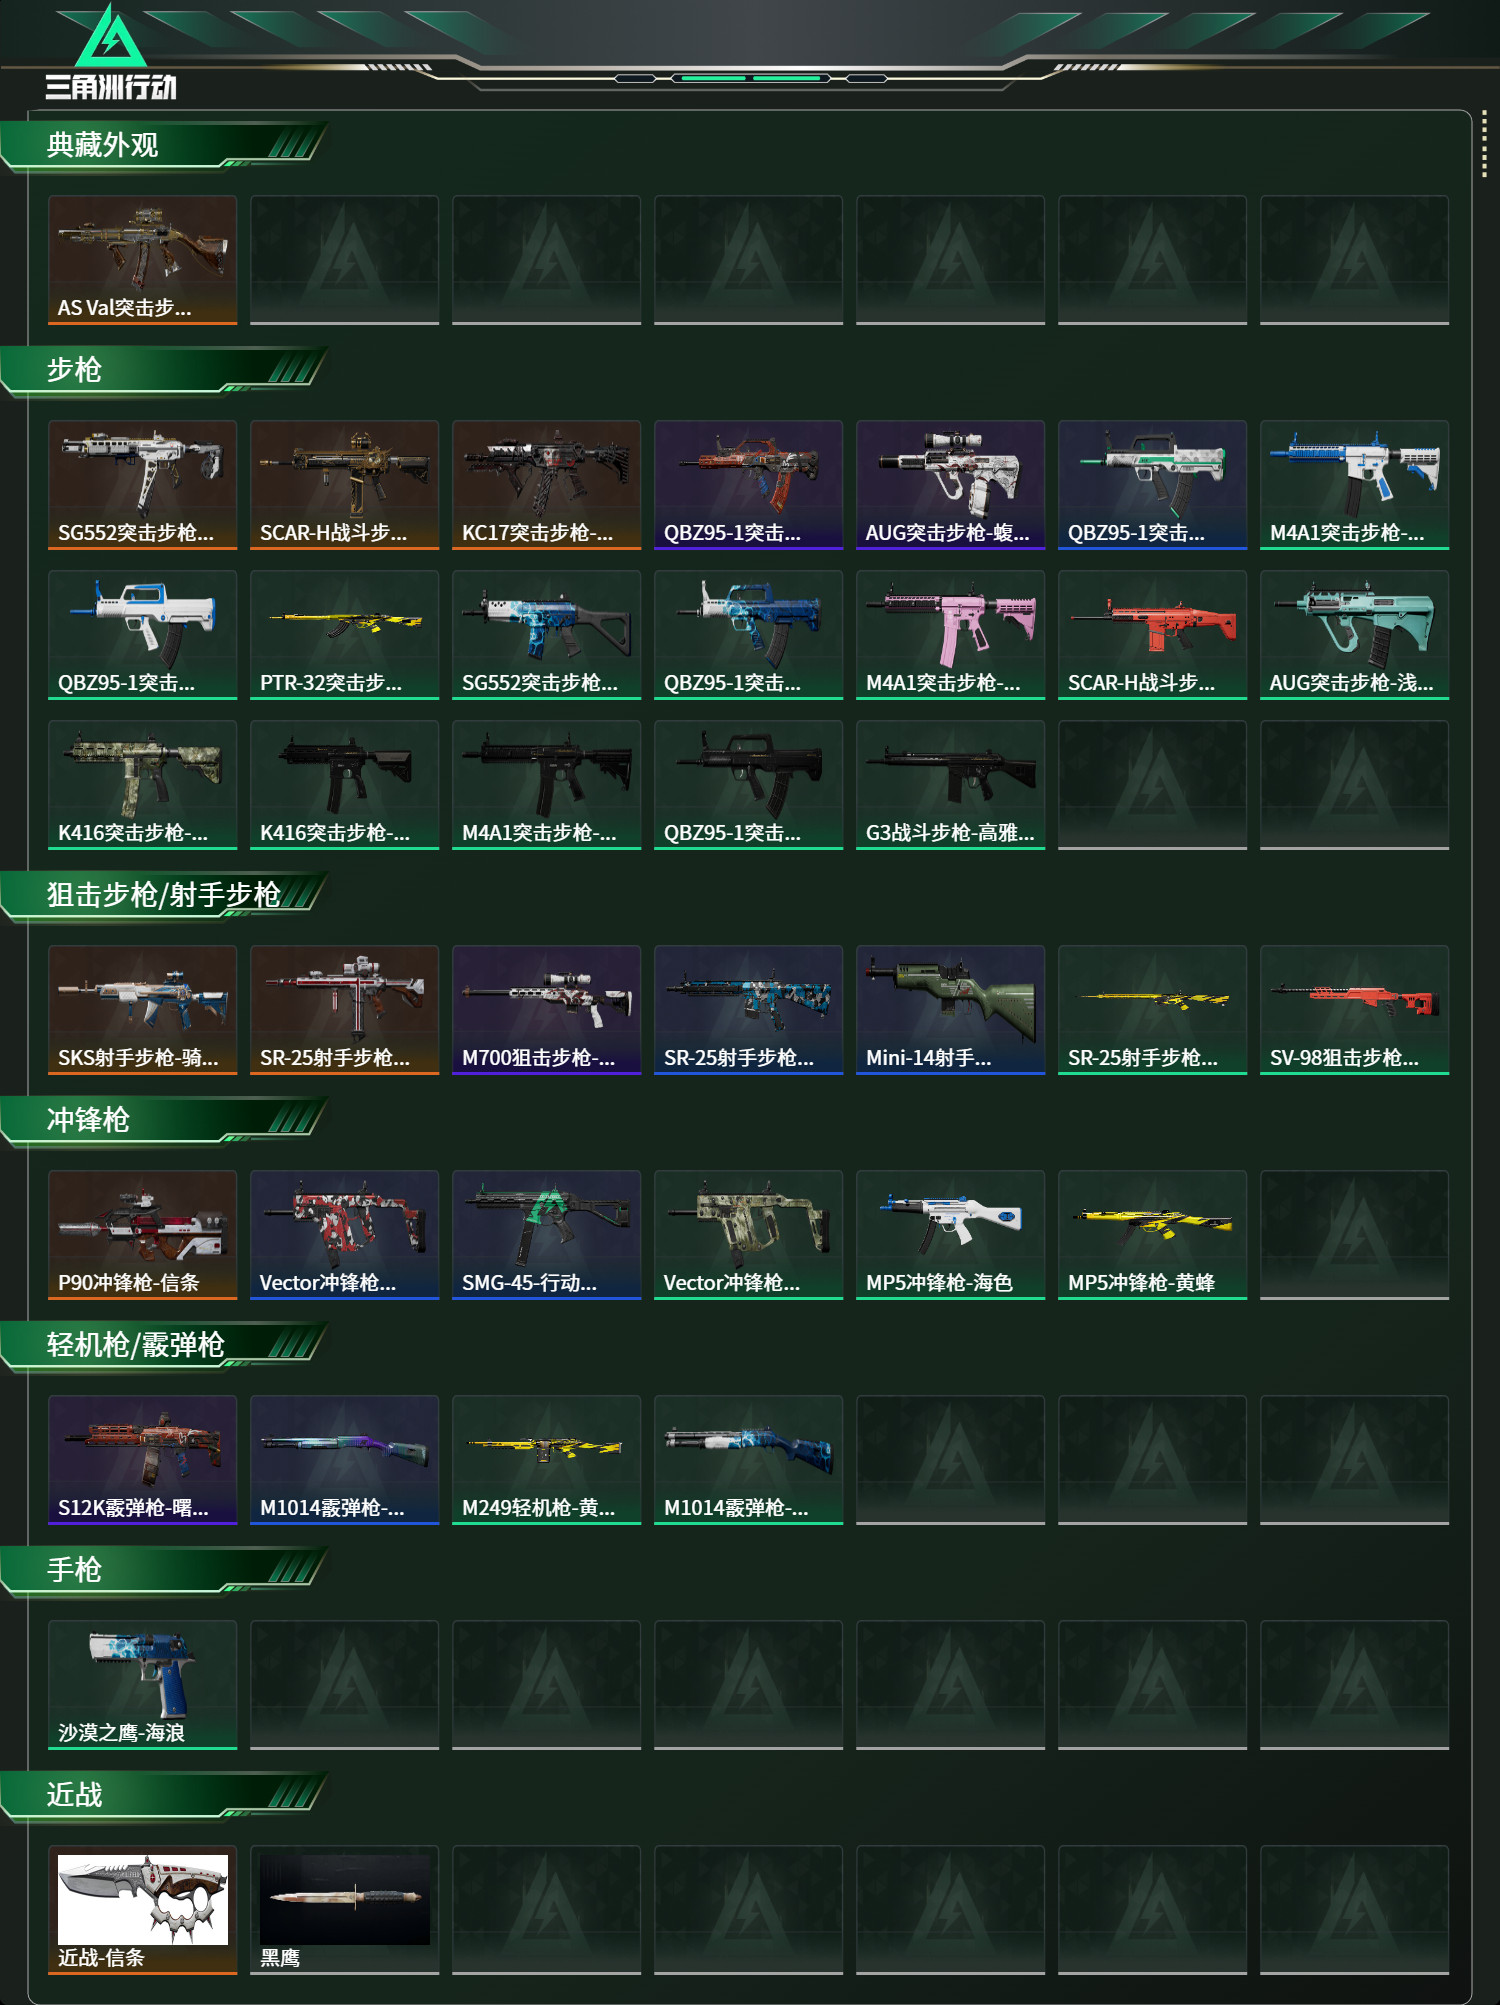
Task: Open the pink M4A1 rifle skin
Action: [x=950, y=635]
